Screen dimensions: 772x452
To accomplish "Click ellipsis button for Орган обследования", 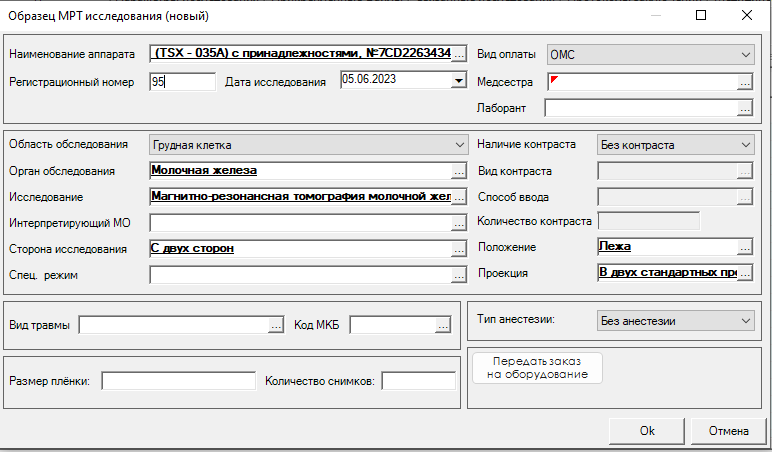I will click(x=459, y=171).
